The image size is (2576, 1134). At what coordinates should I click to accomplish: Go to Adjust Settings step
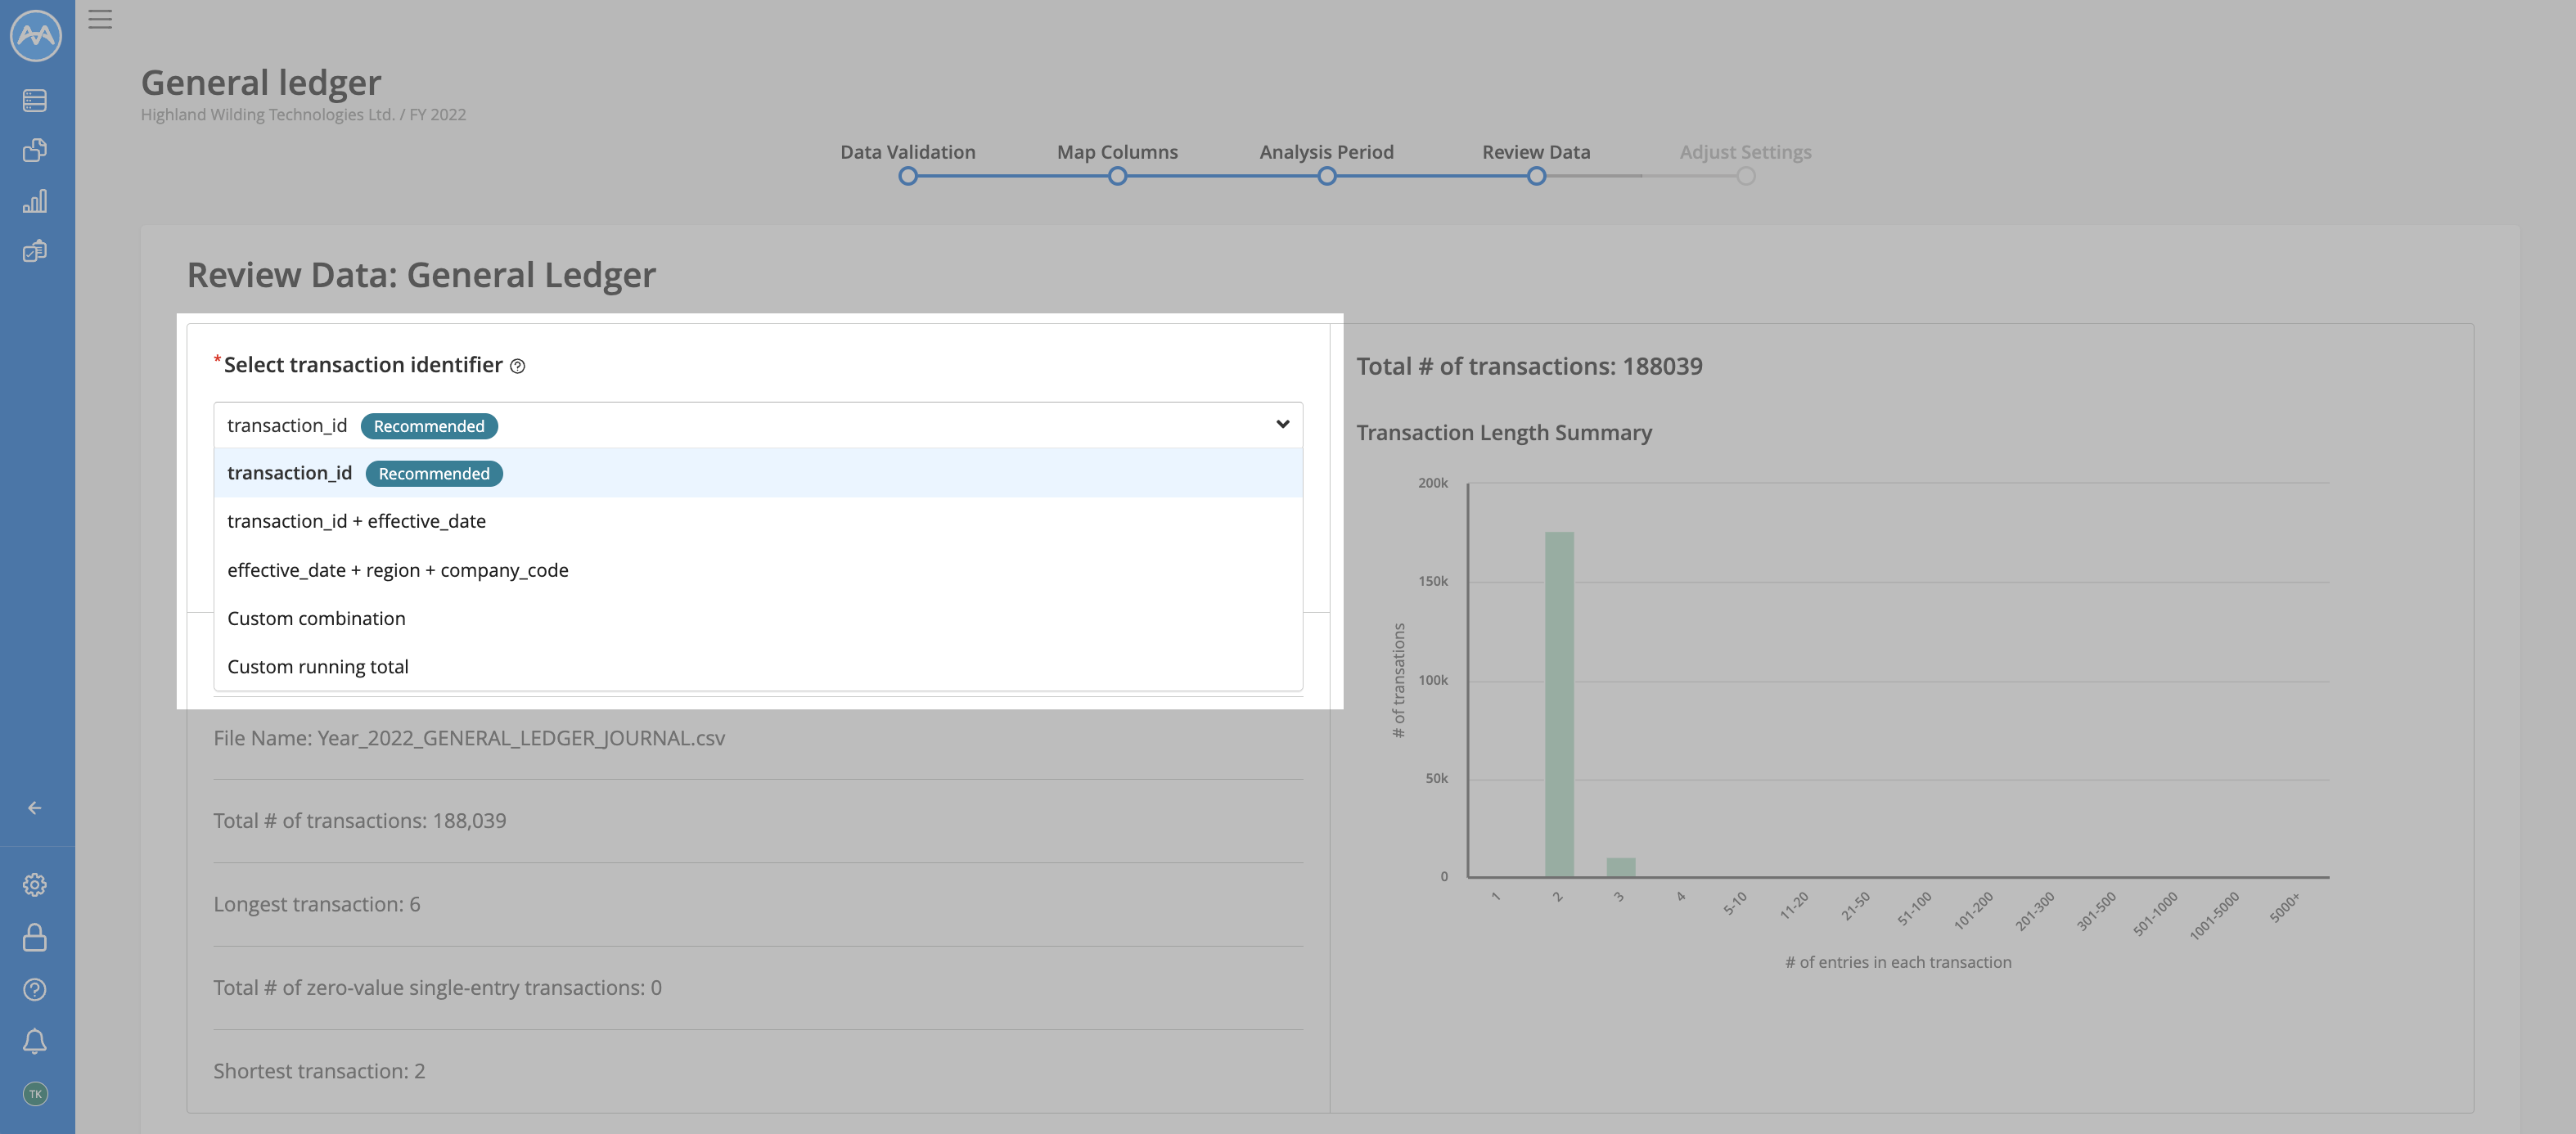(1745, 152)
